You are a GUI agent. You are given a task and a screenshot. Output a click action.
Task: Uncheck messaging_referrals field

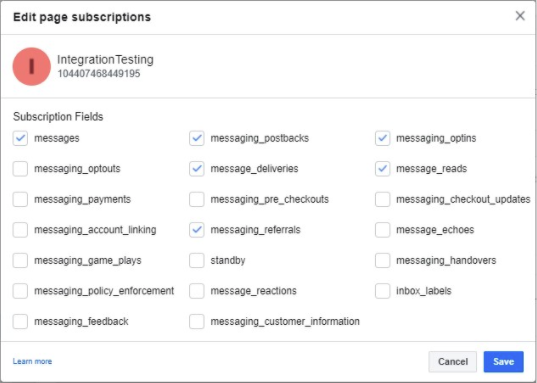pos(197,230)
